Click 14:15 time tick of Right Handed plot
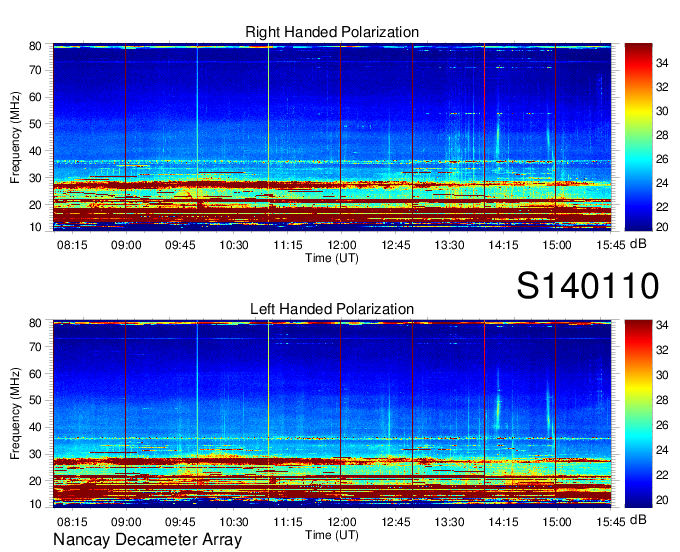This screenshot has width=680, height=552. [x=503, y=245]
